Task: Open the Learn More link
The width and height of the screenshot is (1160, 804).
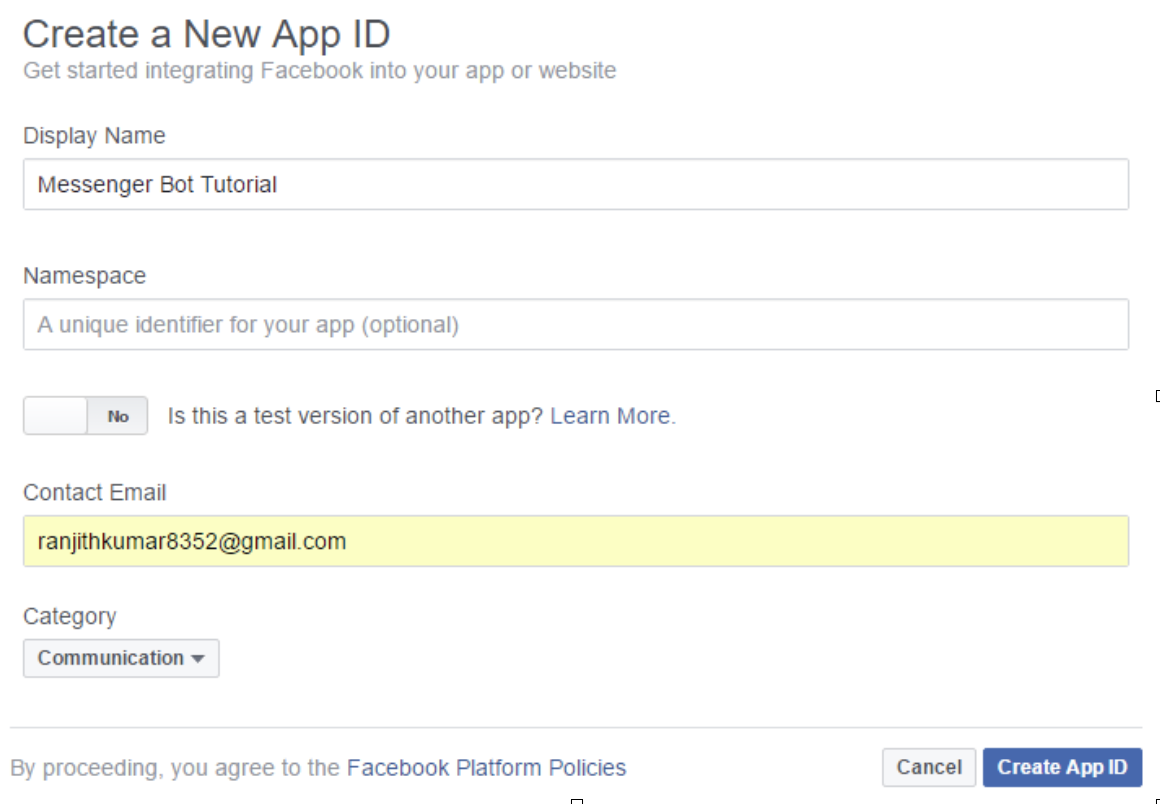Action: click(612, 416)
